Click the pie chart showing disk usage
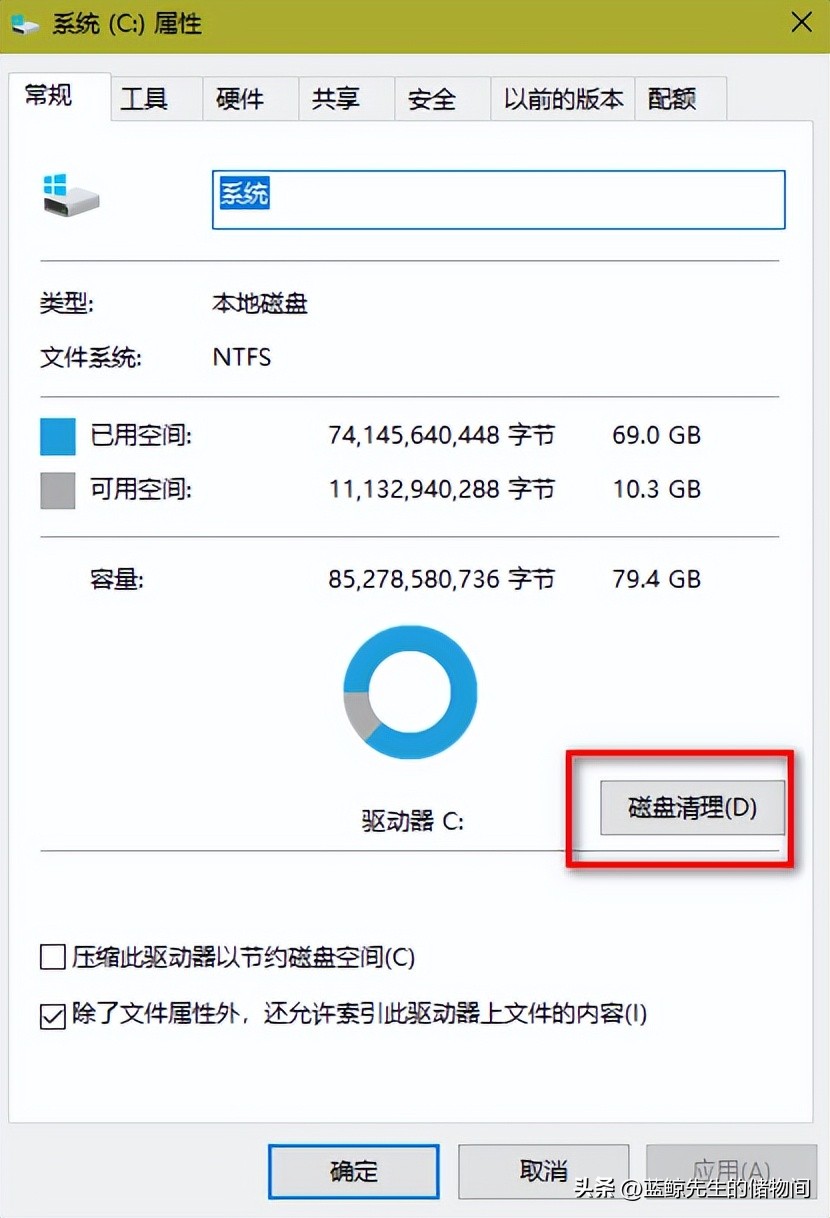Image resolution: width=830 pixels, height=1218 pixels. click(x=409, y=690)
